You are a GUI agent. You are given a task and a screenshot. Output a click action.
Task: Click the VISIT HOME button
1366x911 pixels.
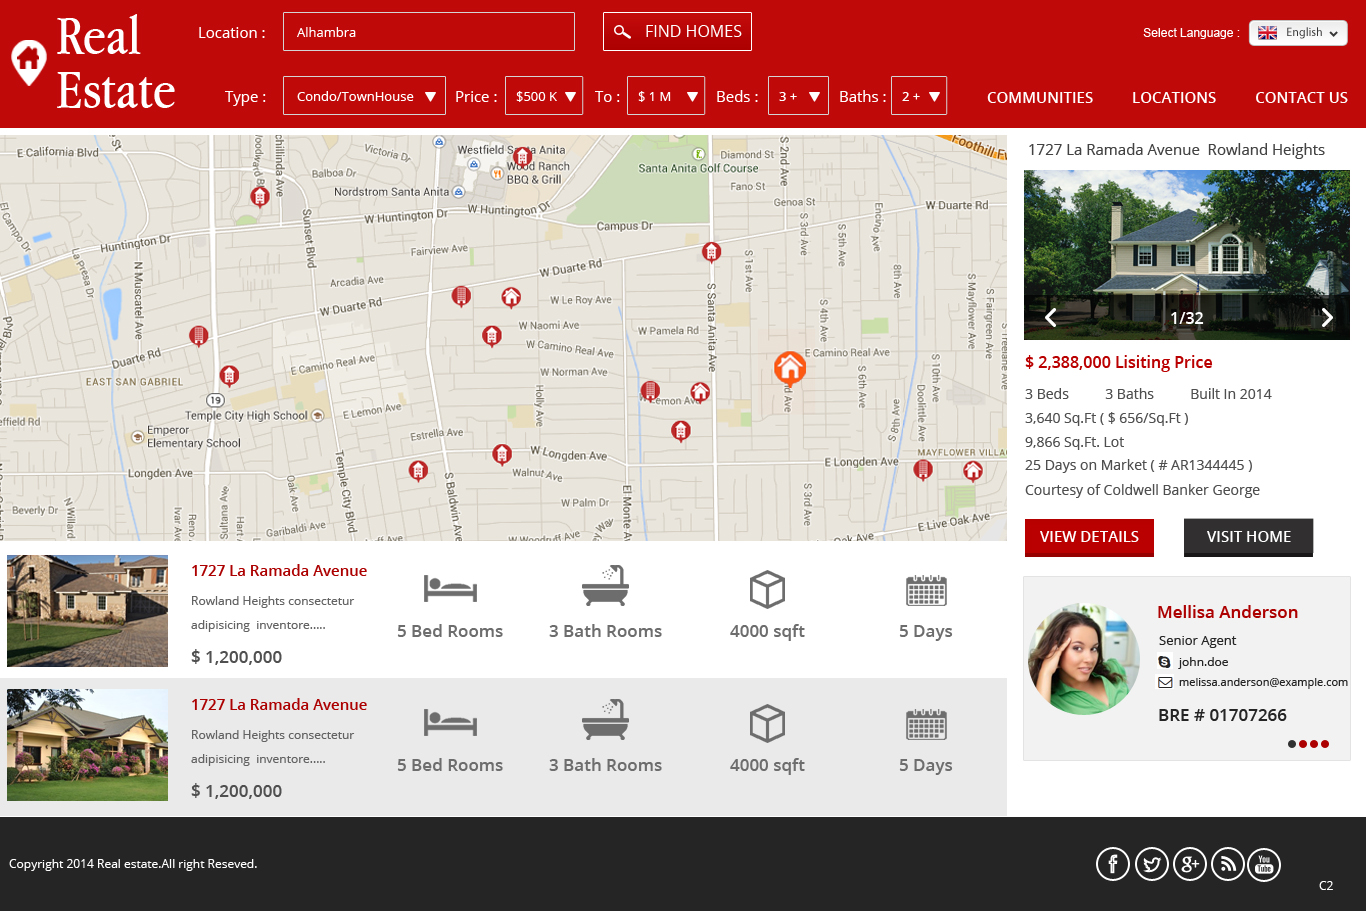[1248, 537]
